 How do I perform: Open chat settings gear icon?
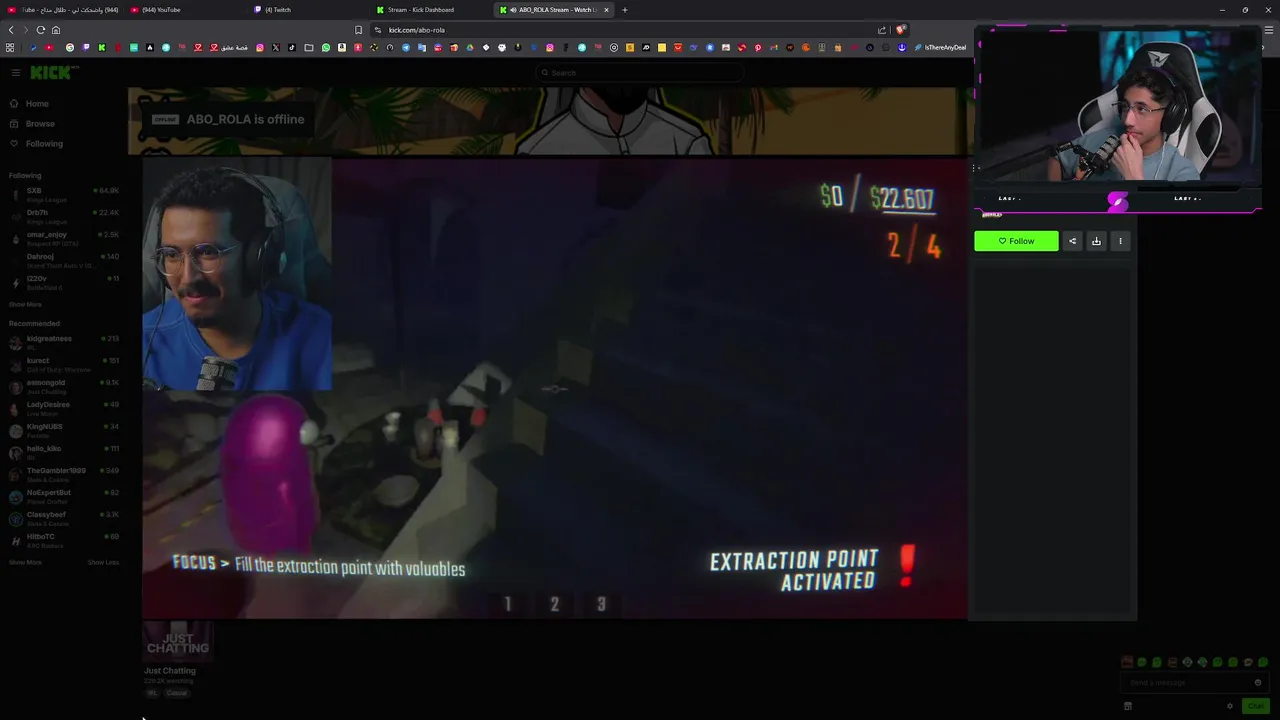[x=1230, y=706]
